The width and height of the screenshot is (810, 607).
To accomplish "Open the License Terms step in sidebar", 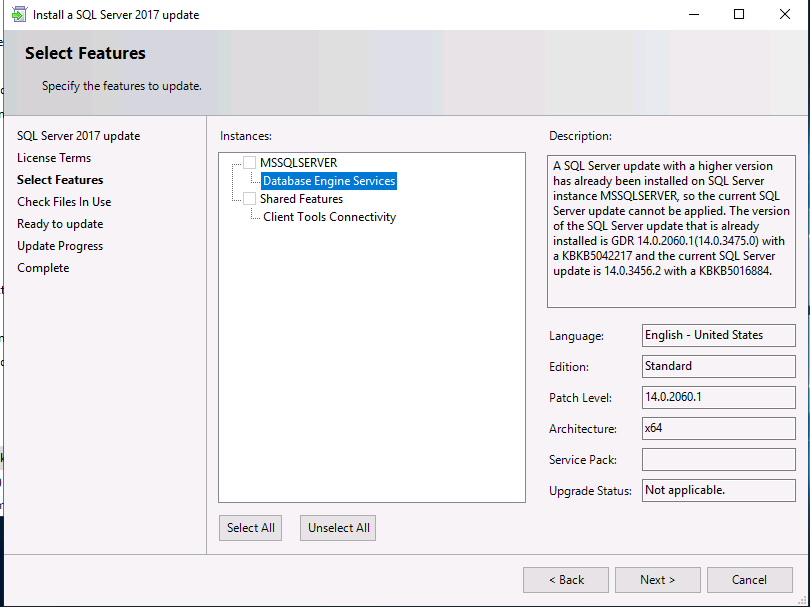I will 54,158.
